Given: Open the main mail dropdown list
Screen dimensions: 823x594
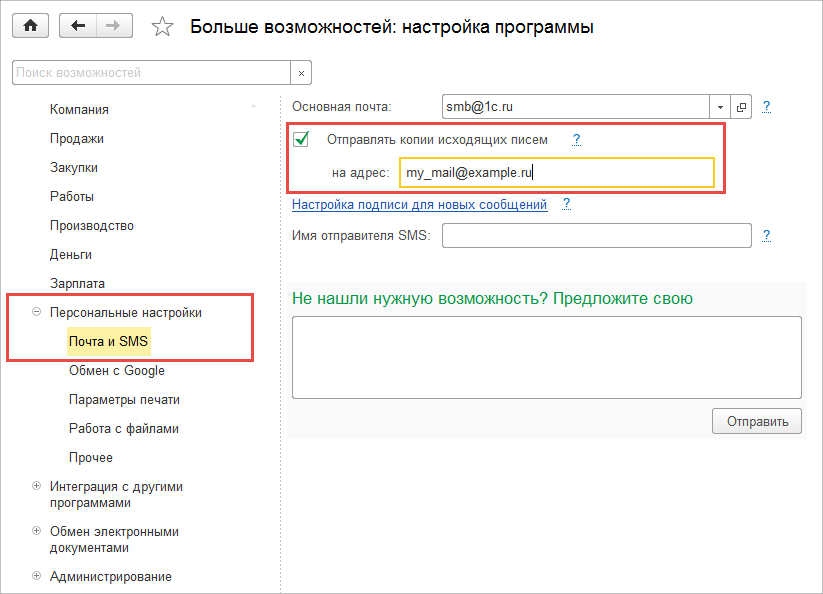Looking at the screenshot, I should point(721,106).
